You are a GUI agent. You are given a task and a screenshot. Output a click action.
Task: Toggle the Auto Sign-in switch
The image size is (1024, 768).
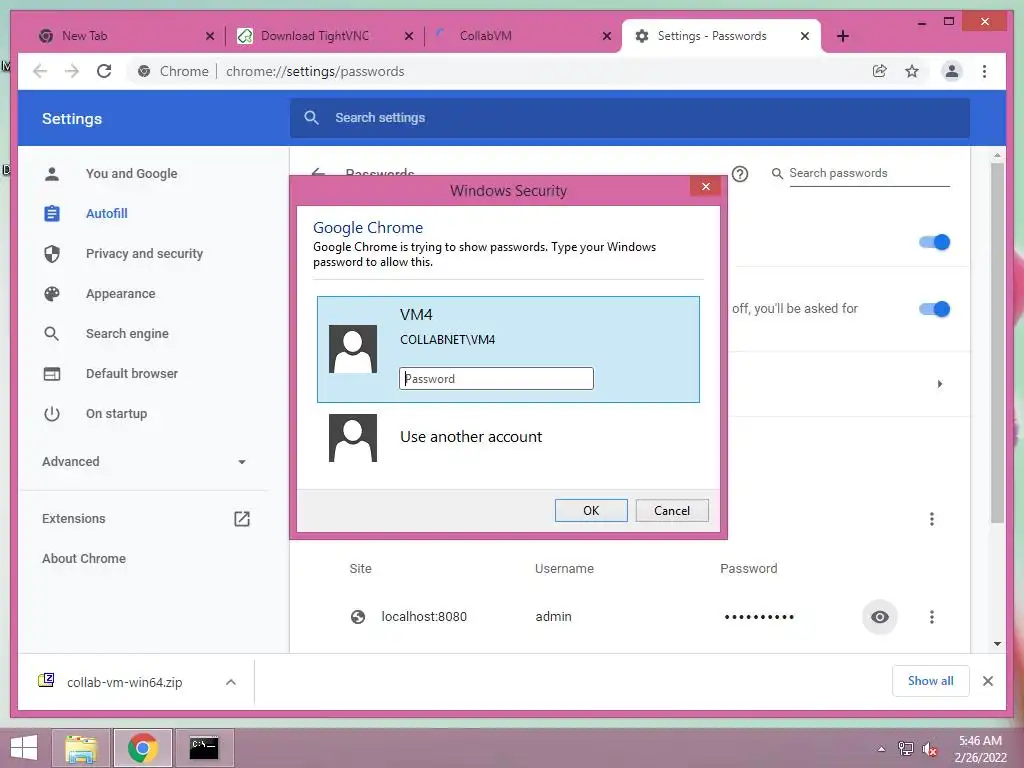click(934, 309)
